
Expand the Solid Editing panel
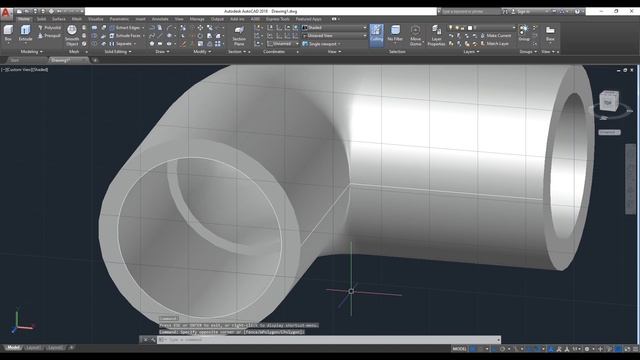click(x=118, y=52)
